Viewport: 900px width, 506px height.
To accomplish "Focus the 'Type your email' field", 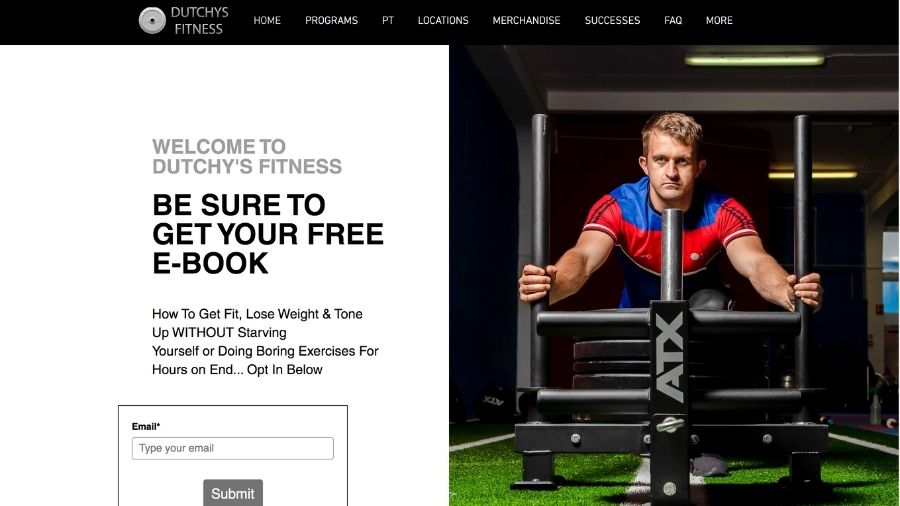I will (x=232, y=448).
